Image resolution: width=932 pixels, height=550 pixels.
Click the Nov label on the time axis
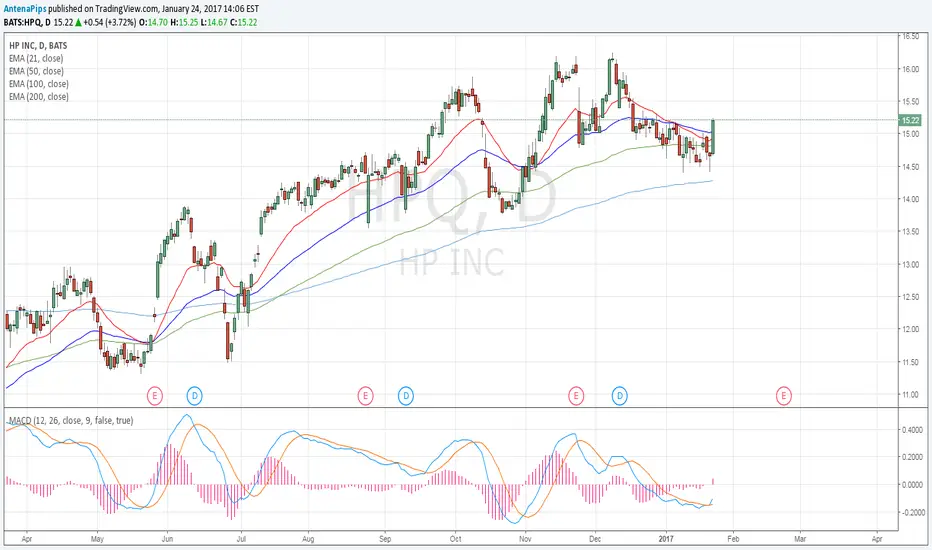[x=525, y=539]
